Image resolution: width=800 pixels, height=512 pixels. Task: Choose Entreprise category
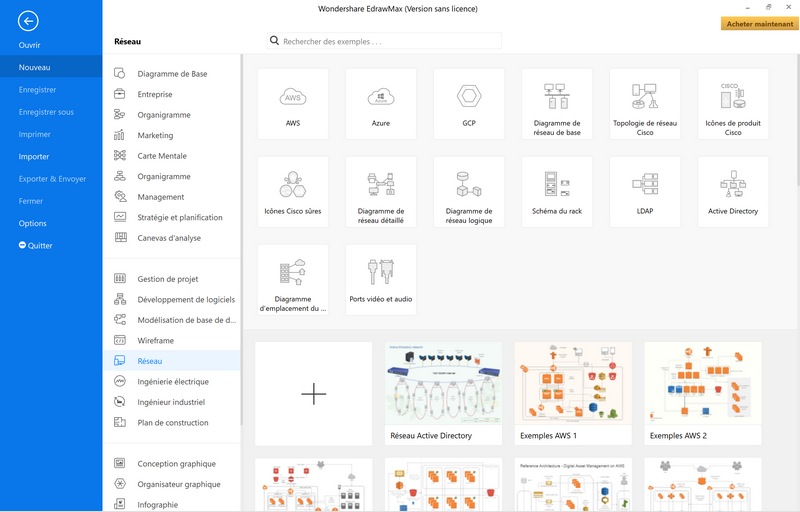click(172, 94)
